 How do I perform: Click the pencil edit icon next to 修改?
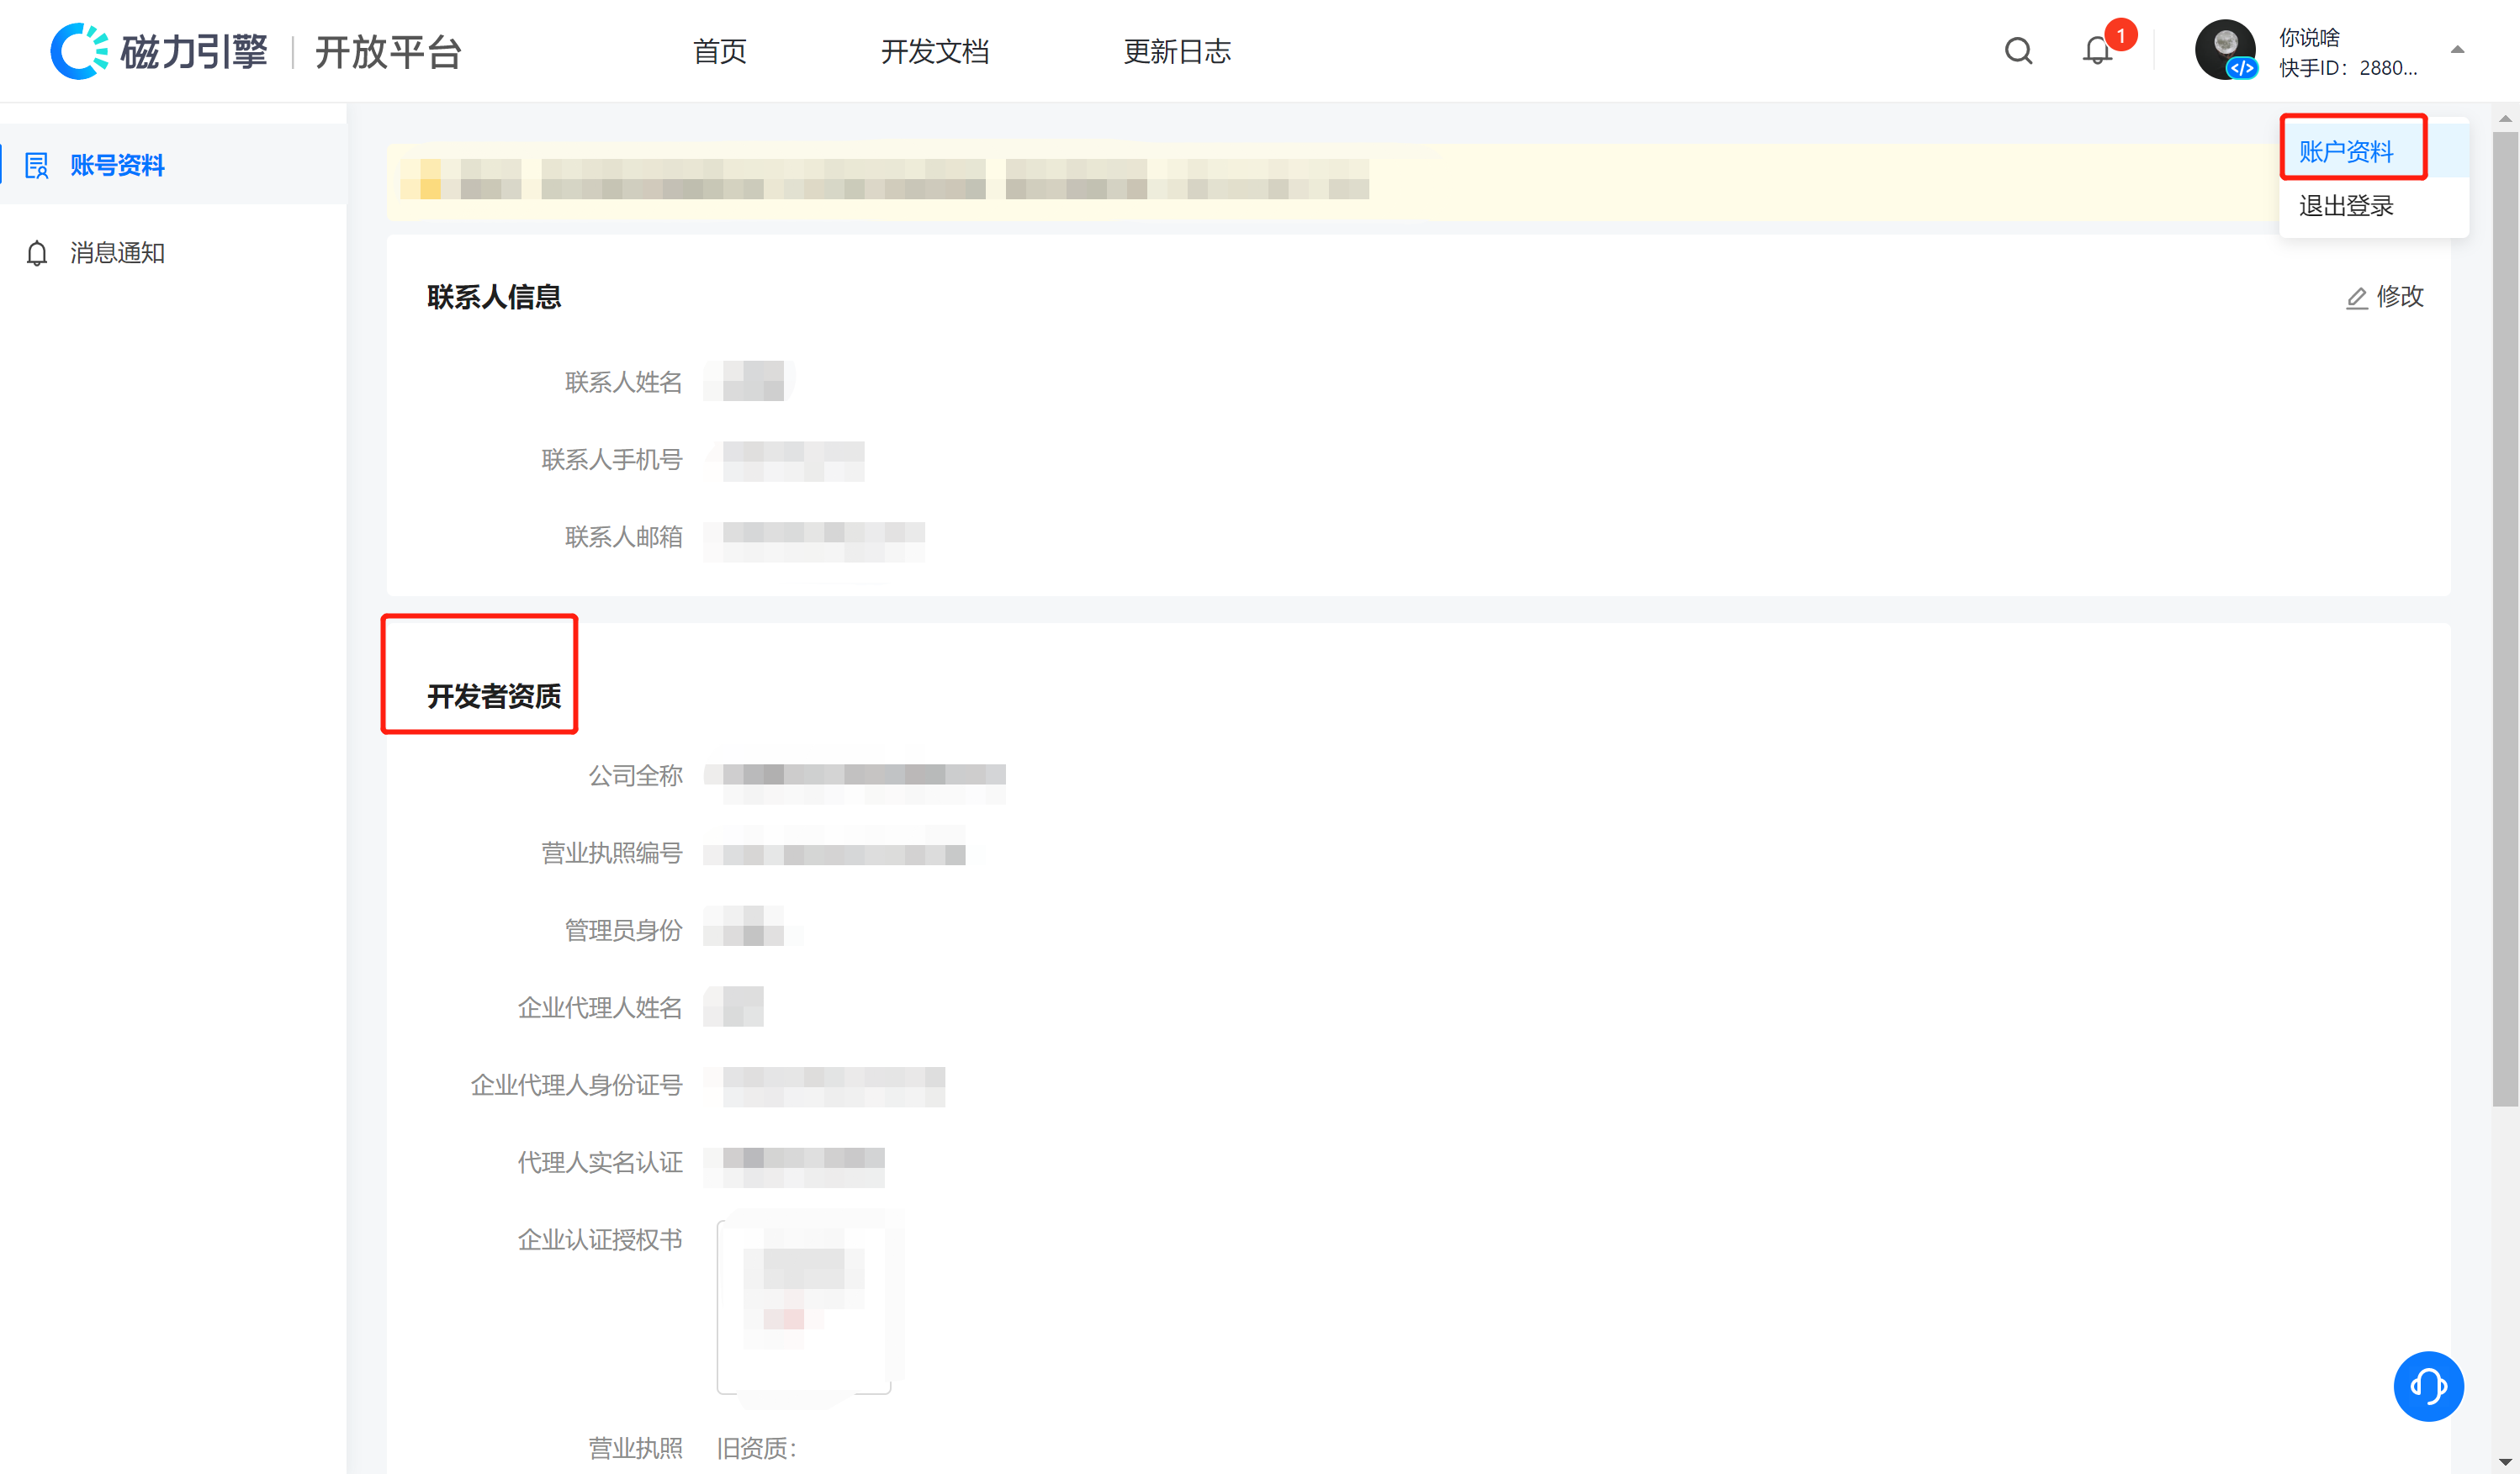2356,298
